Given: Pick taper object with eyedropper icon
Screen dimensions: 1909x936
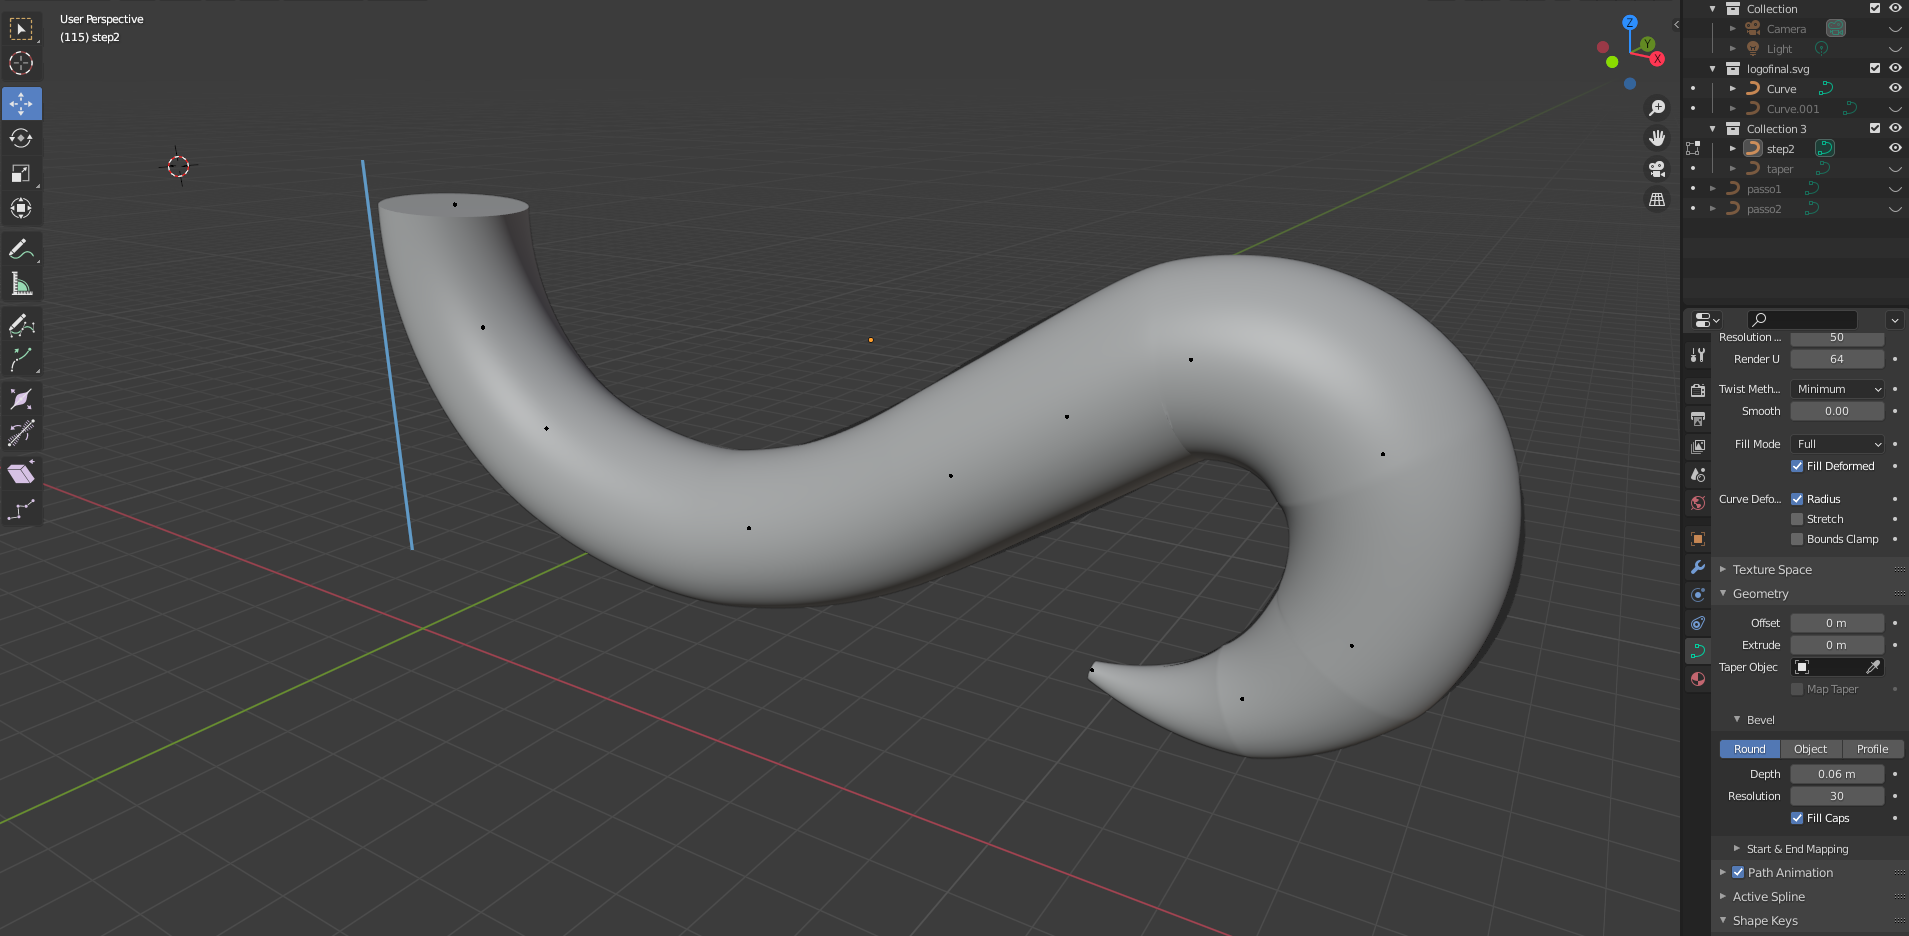Looking at the screenshot, I should [1873, 667].
